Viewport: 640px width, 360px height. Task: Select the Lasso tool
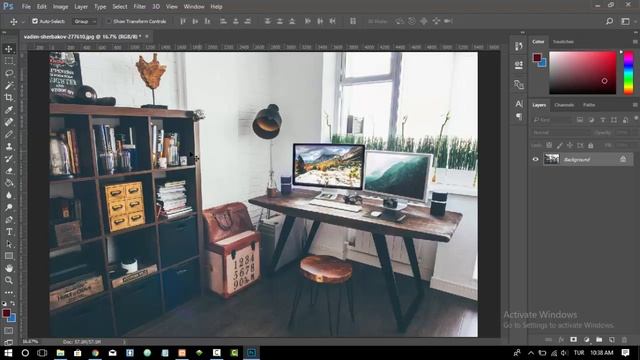tap(9, 73)
